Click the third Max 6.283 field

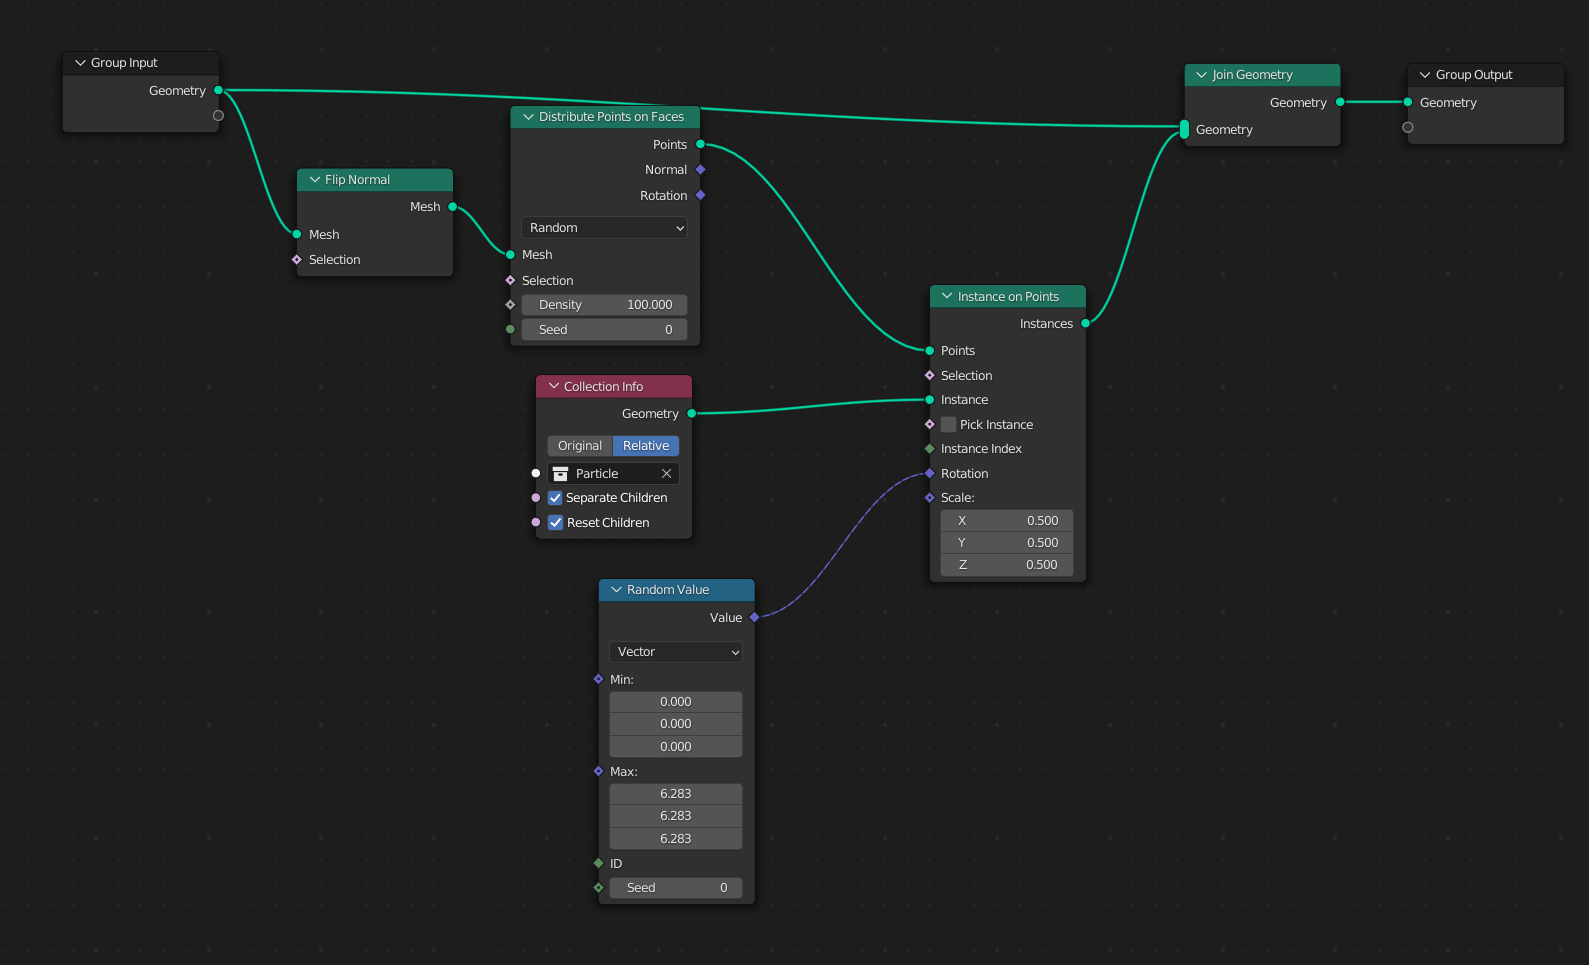(676, 839)
